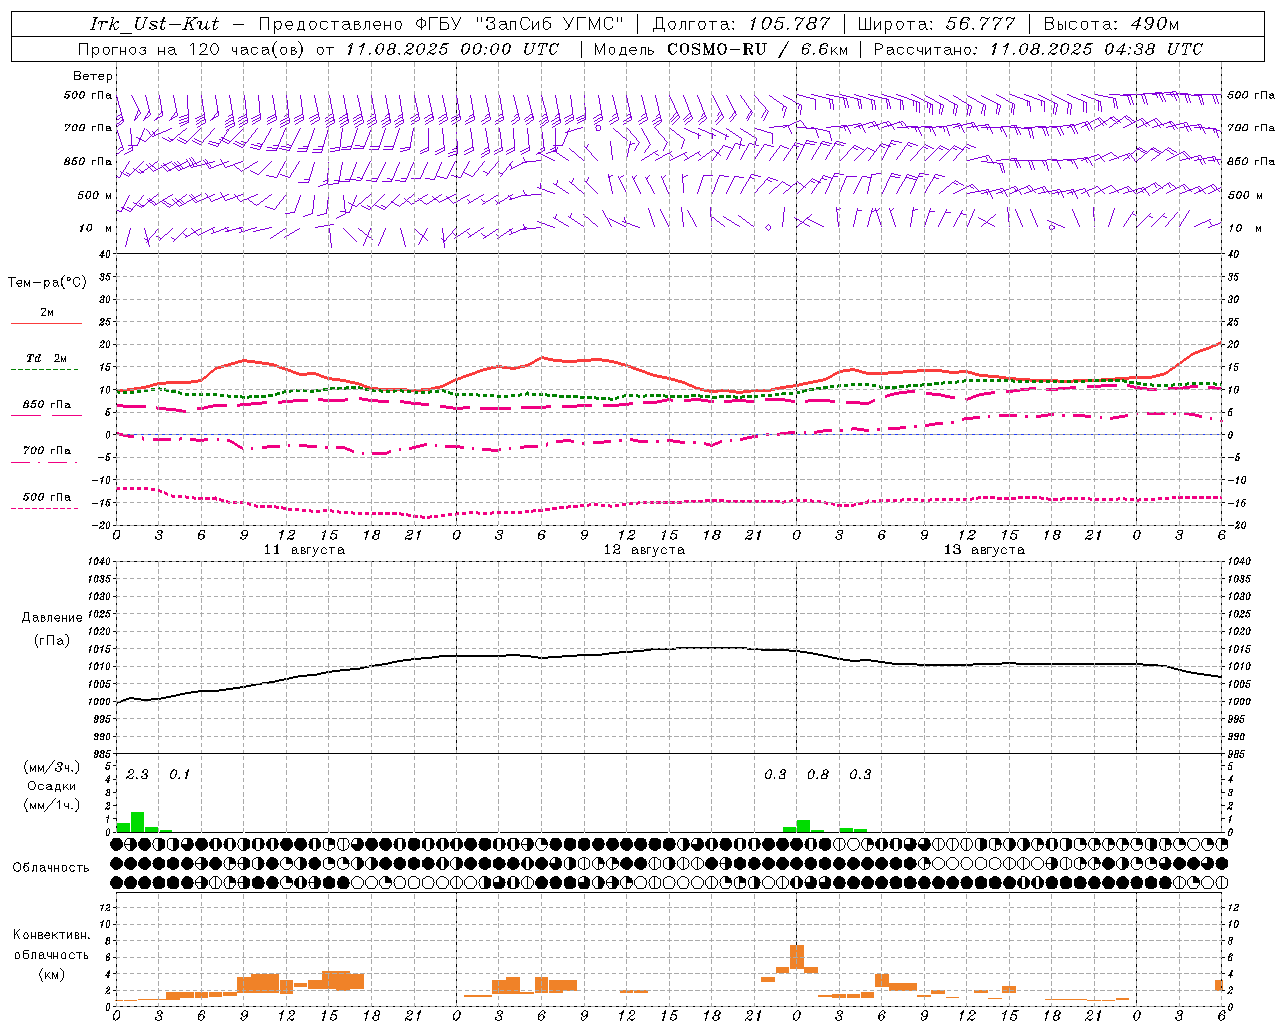1280x1024 pixels.
Task: Click the (мм/1ч.) unit label
Action: pyautogui.click(x=52, y=805)
